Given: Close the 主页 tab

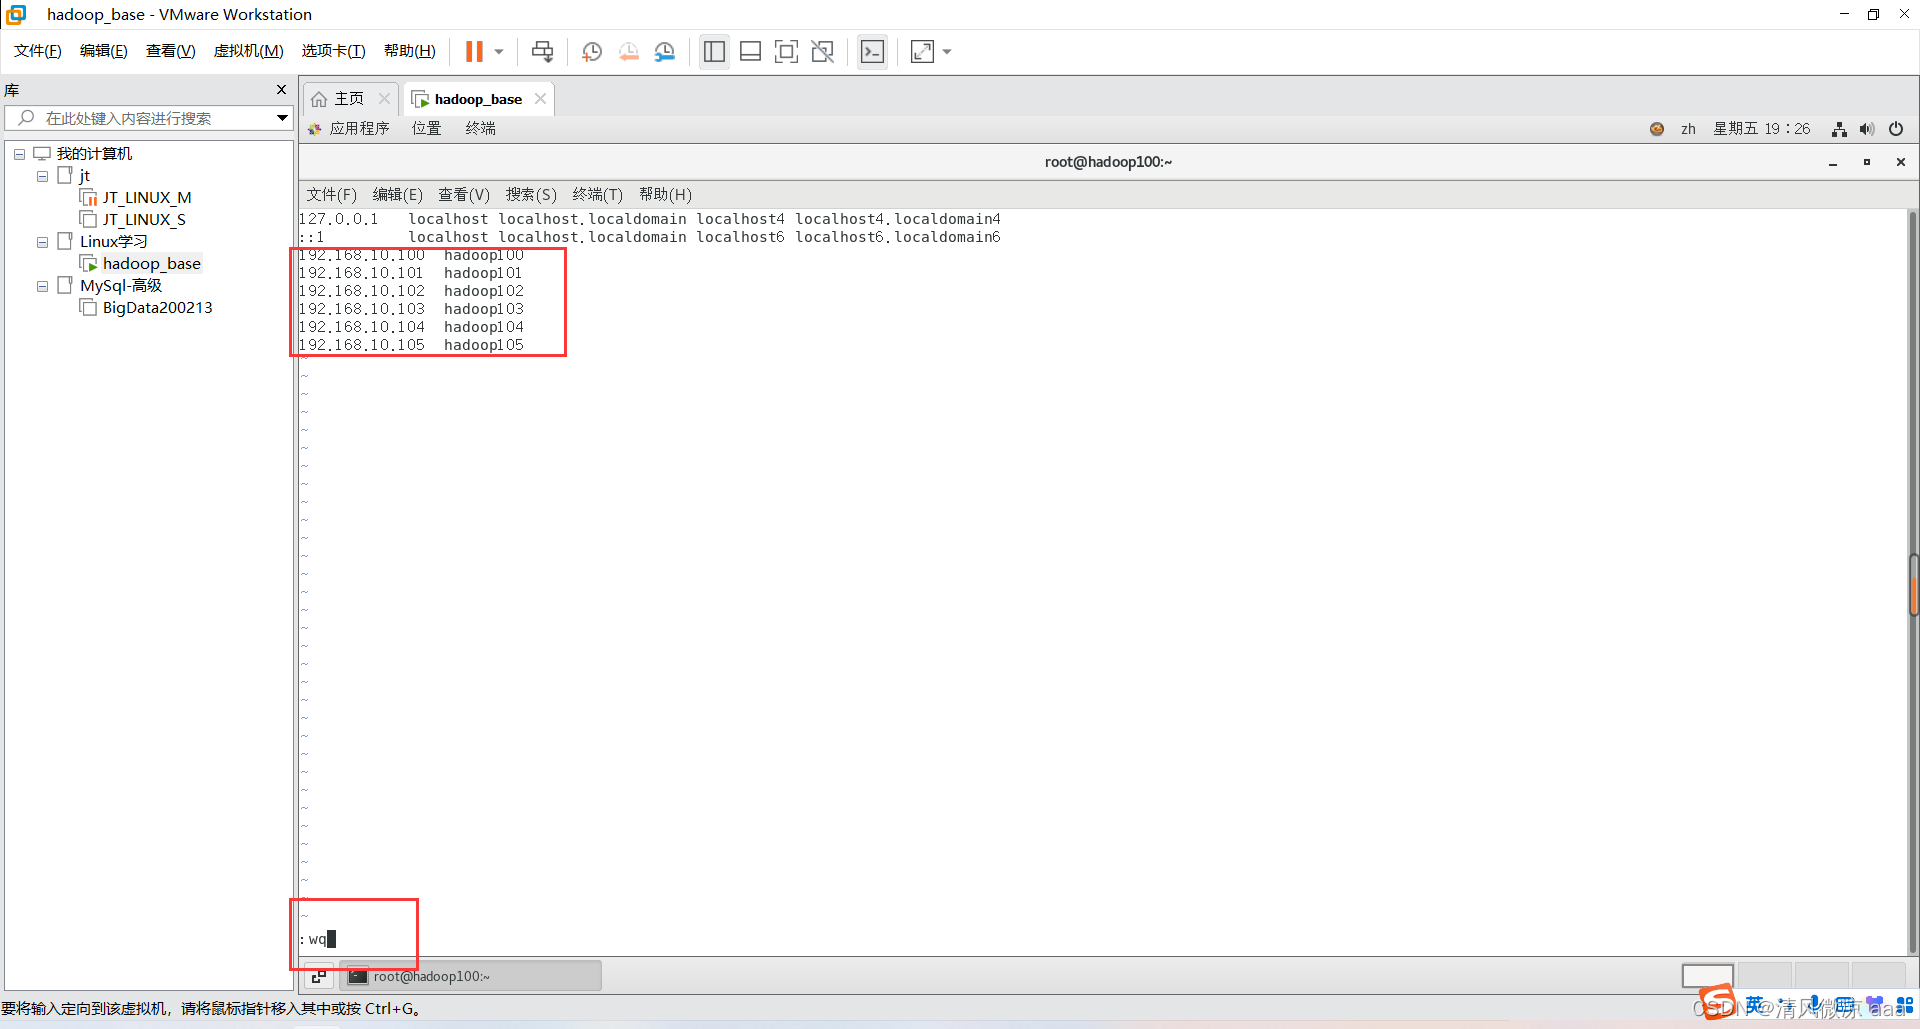Looking at the screenshot, I should (x=384, y=99).
